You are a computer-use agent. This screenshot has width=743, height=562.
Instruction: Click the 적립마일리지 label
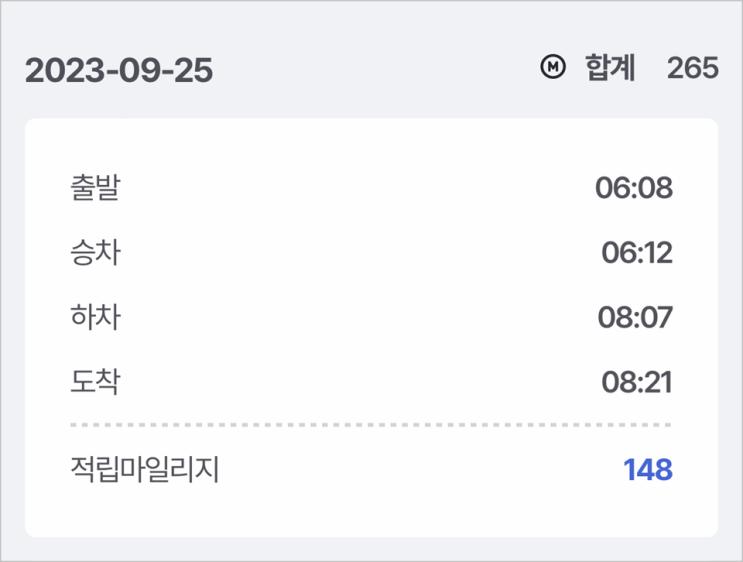click(x=144, y=469)
